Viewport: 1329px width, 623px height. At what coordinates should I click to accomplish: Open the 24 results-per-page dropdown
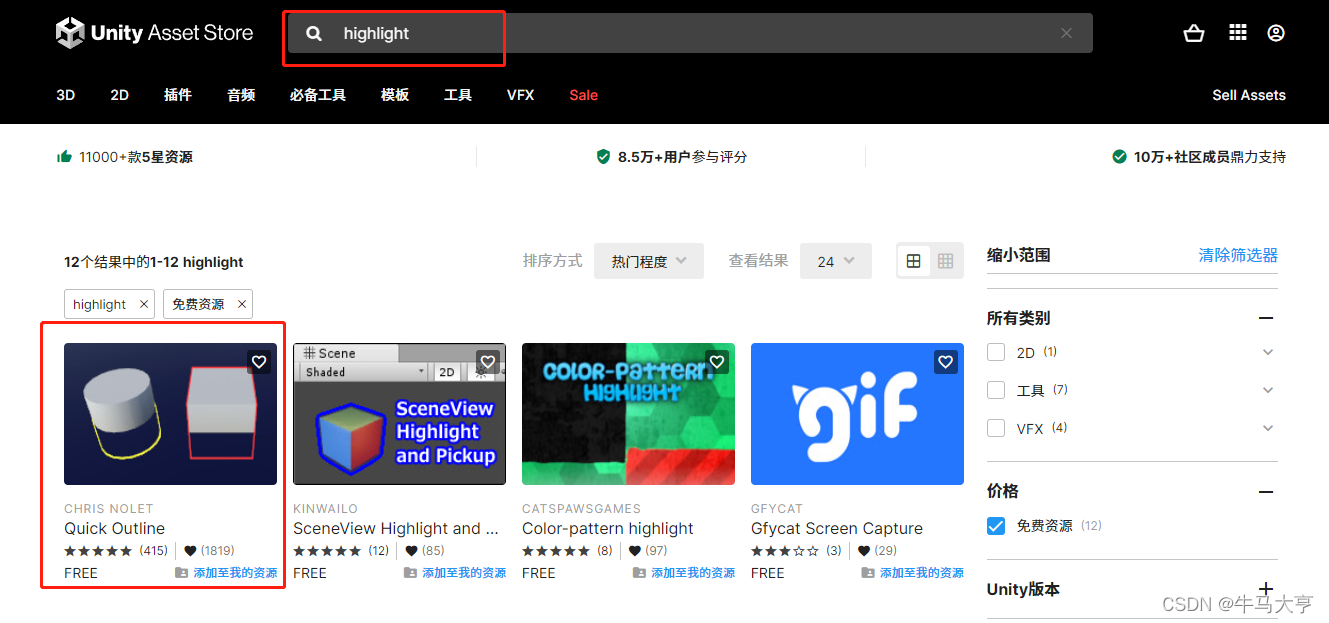click(x=836, y=261)
